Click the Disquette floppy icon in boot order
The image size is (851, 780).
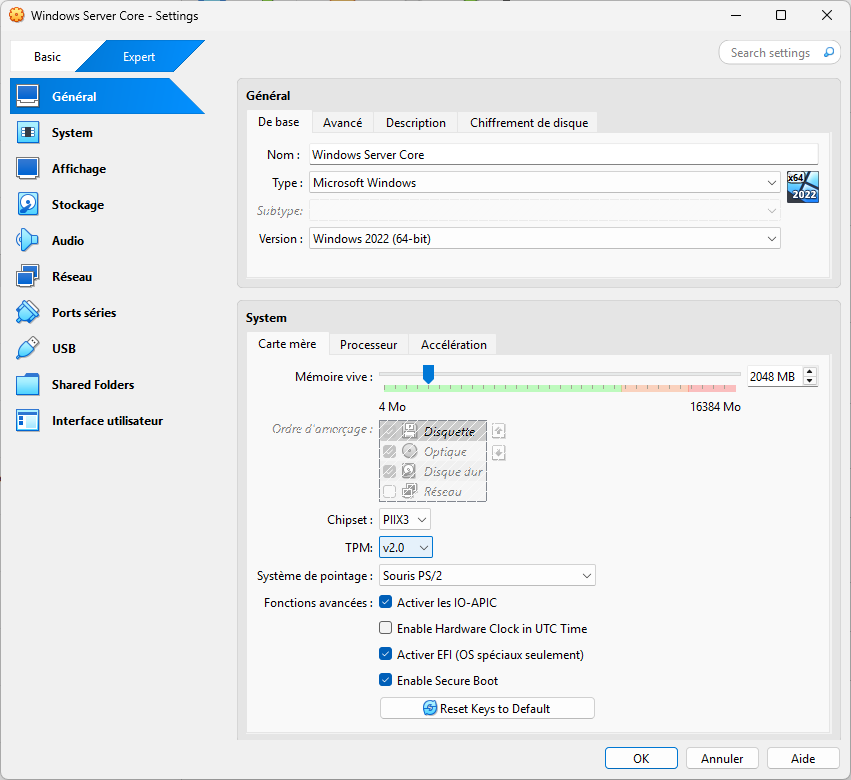(x=409, y=431)
